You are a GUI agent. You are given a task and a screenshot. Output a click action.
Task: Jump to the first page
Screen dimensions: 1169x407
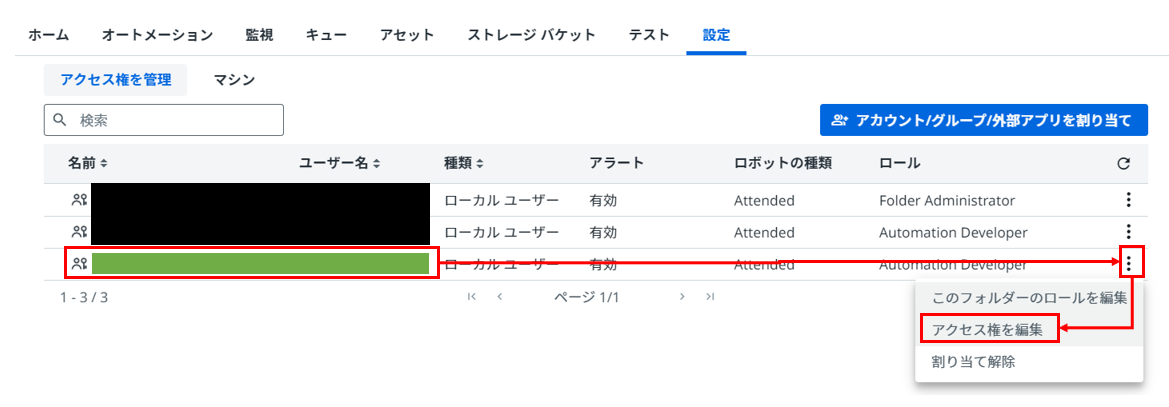(x=471, y=297)
